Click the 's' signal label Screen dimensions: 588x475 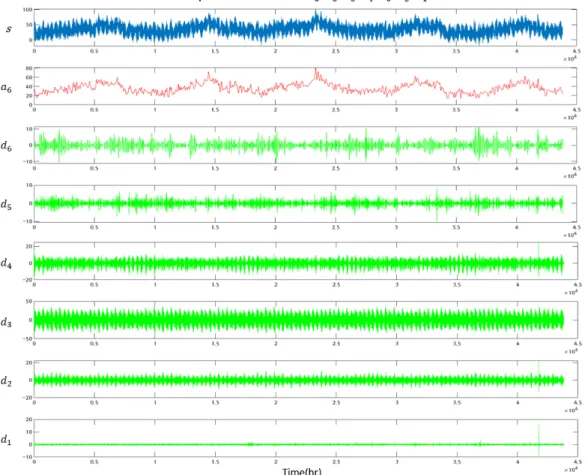[9, 29]
